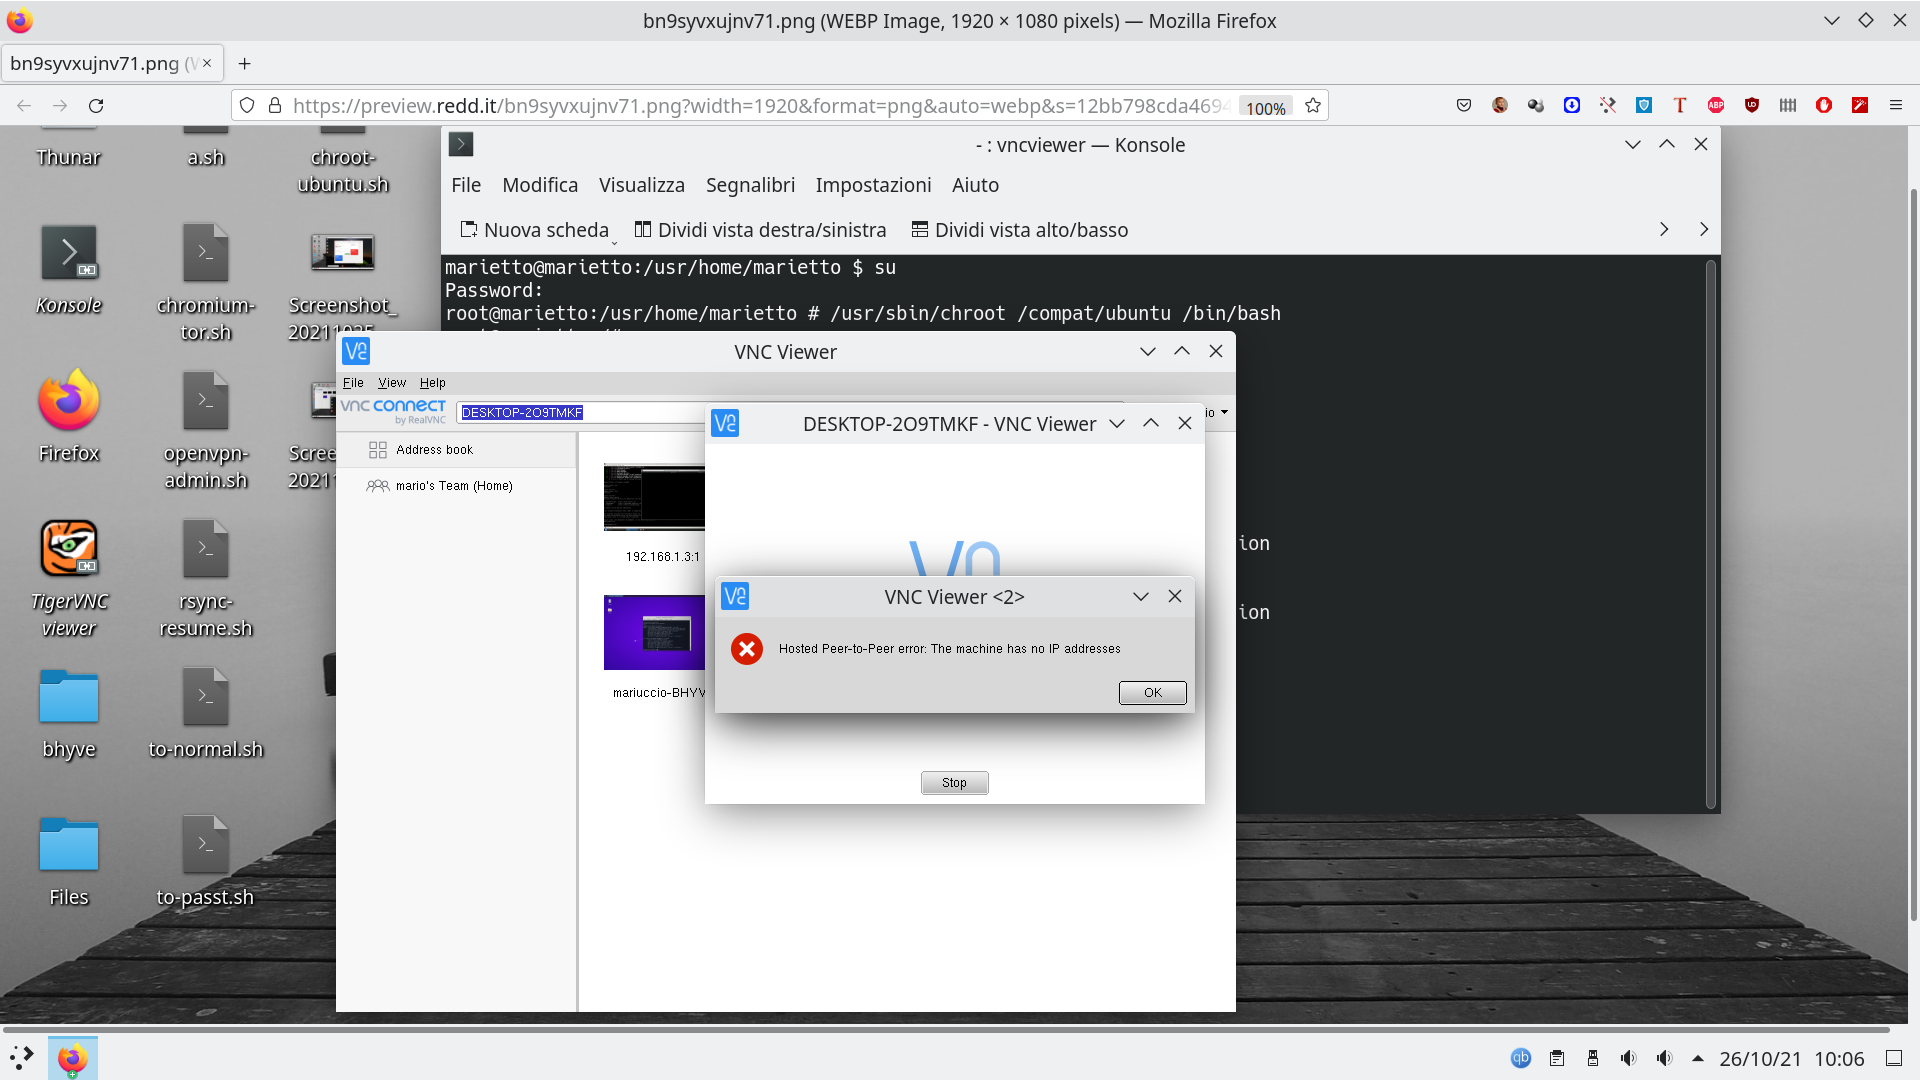Dismiss the Peer-to-Peer error with OK
Viewport: 1920px width, 1080px height.
click(1151, 692)
